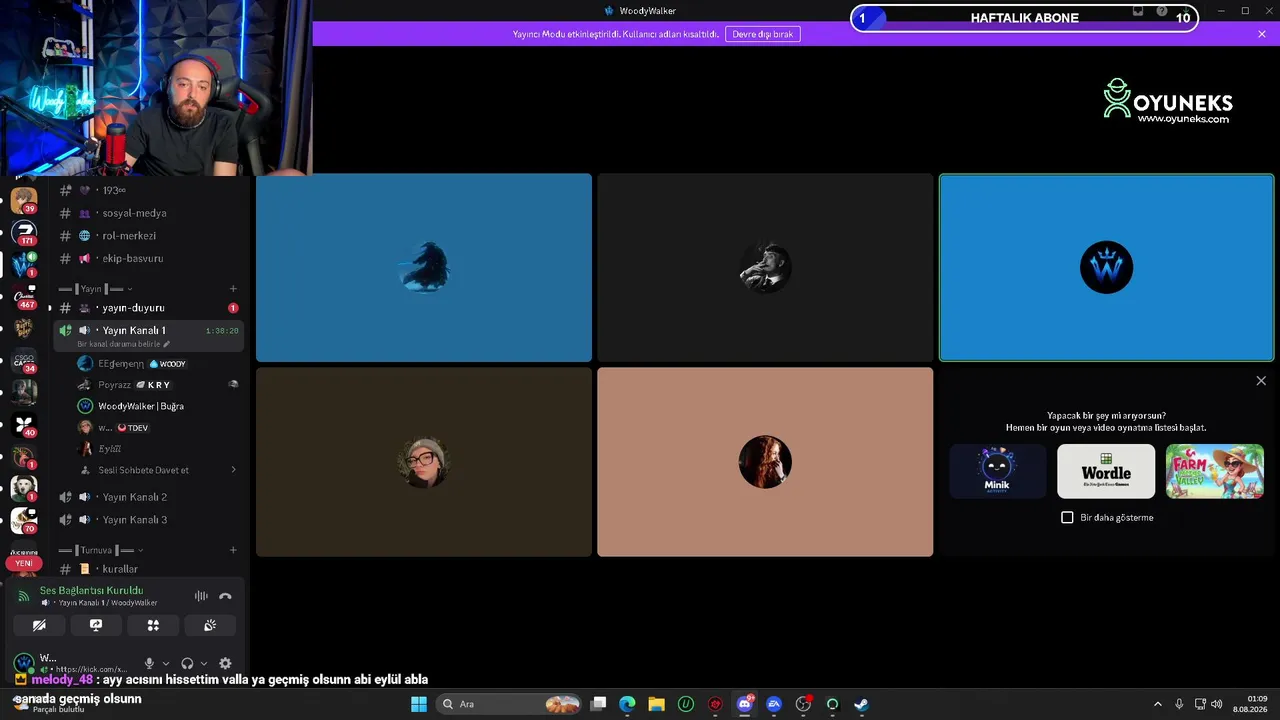Launch the Wordle activity
The height and width of the screenshot is (720, 1280).
pyautogui.click(x=1106, y=471)
